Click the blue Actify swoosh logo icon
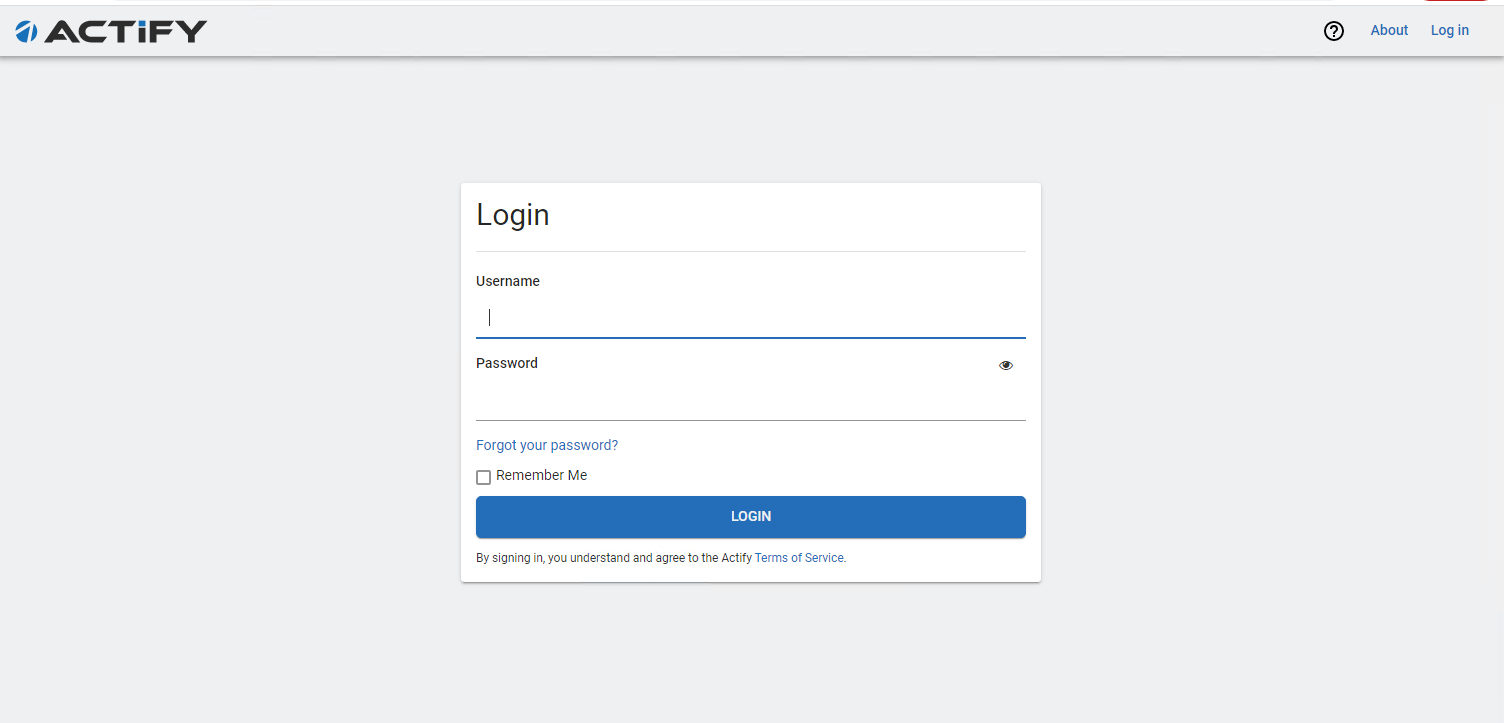This screenshot has width=1504, height=723. [x=26, y=32]
